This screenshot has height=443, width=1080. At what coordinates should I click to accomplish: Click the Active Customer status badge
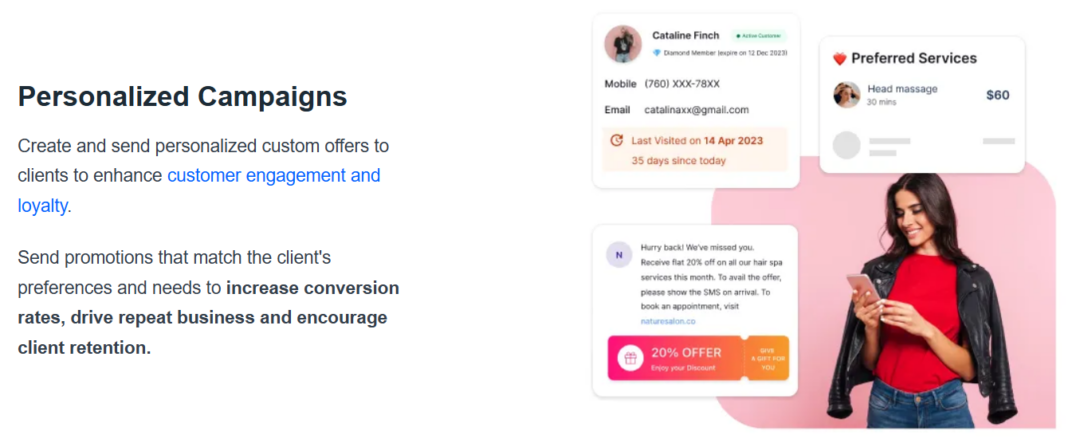[760, 36]
